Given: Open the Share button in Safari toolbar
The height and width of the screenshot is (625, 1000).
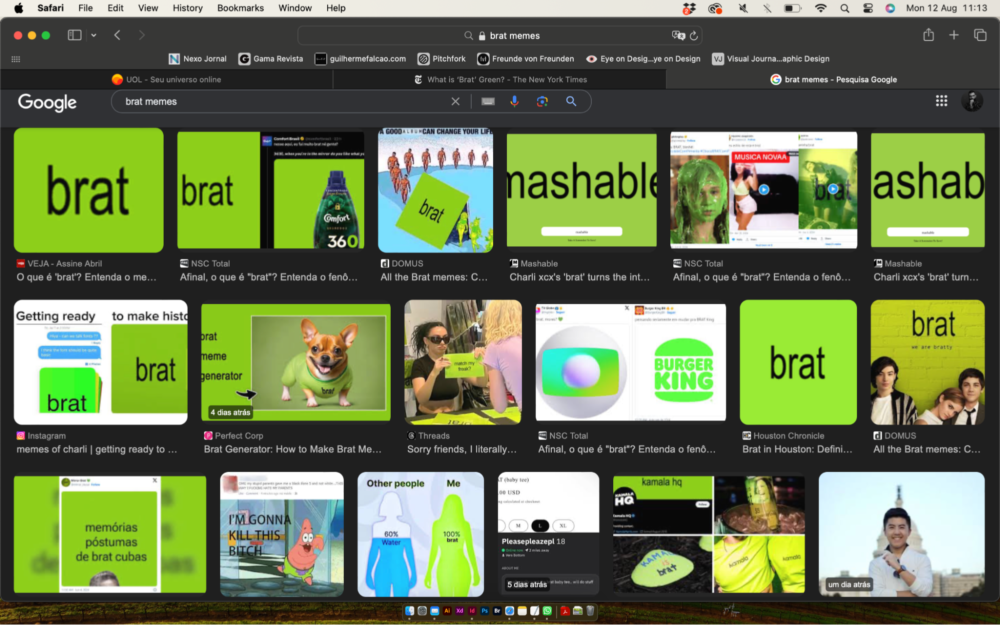Looking at the screenshot, I should (x=929, y=35).
